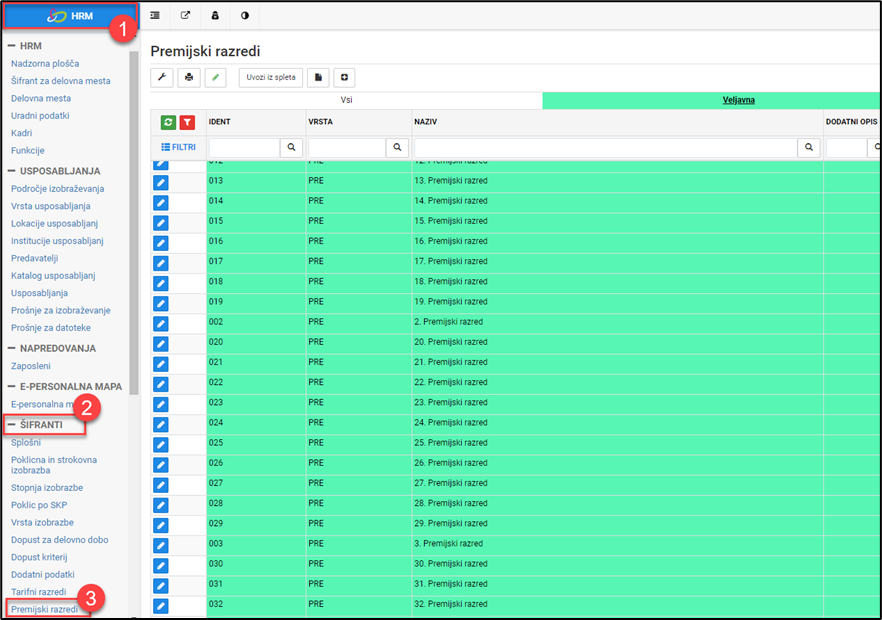Click the NAZIV column search icon
This screenshot has height=620, width=882.
click(x=809, y=147)
